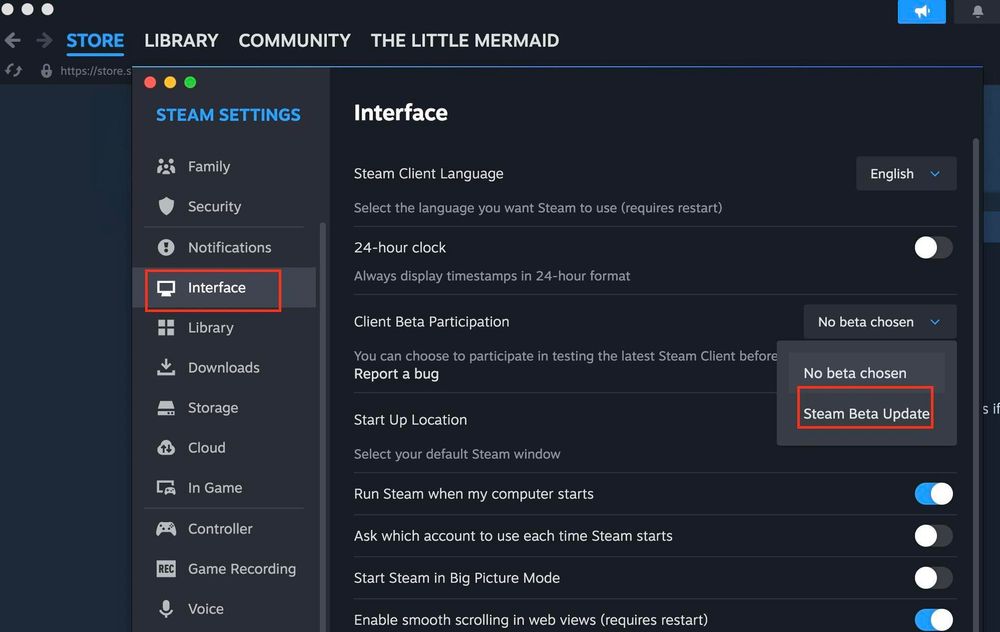Viewport: 1000px width, 632px height.
Task: Click the Game Recording REC icon
Action: 167,568
